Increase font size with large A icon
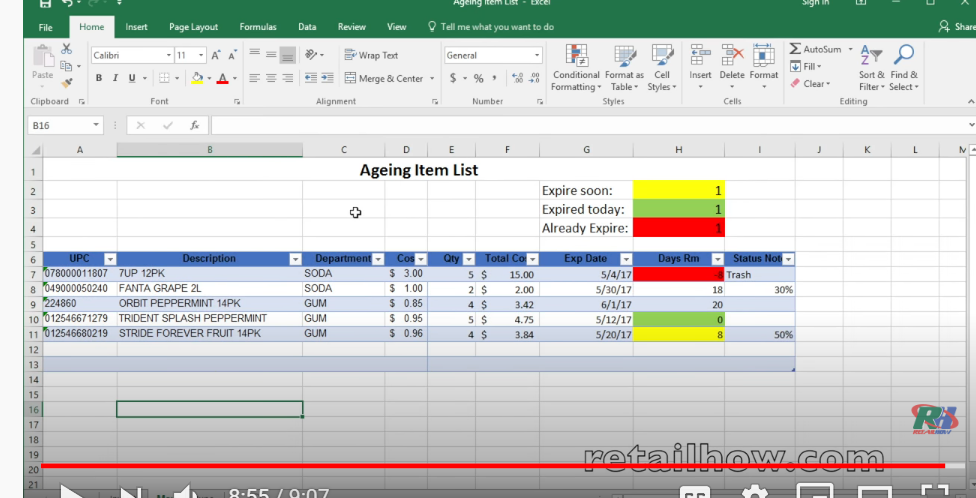This screenshot has height=498, width=976. (215, 55)
